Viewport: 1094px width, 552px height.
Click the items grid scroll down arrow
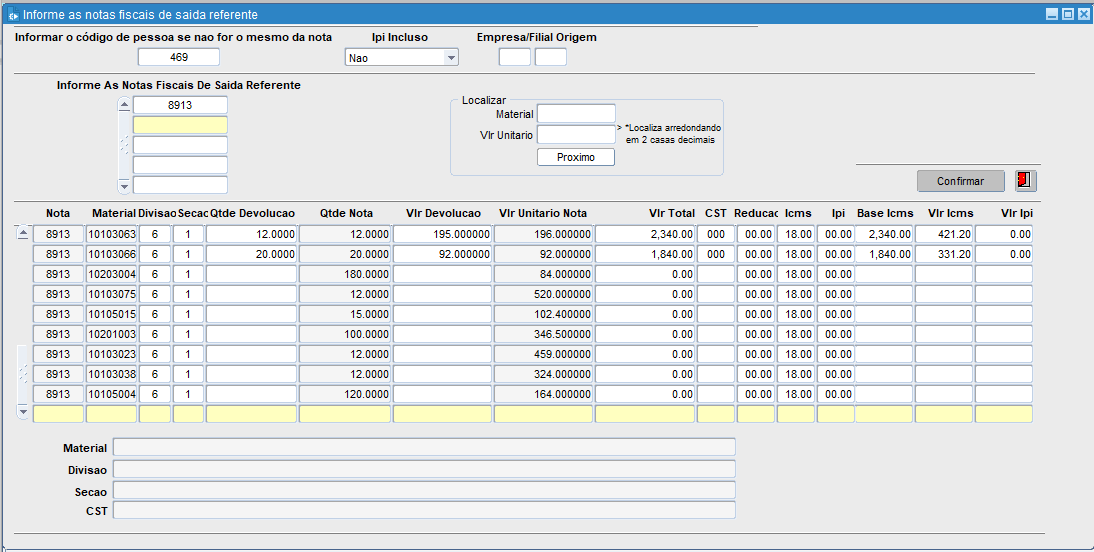(23, 412)
